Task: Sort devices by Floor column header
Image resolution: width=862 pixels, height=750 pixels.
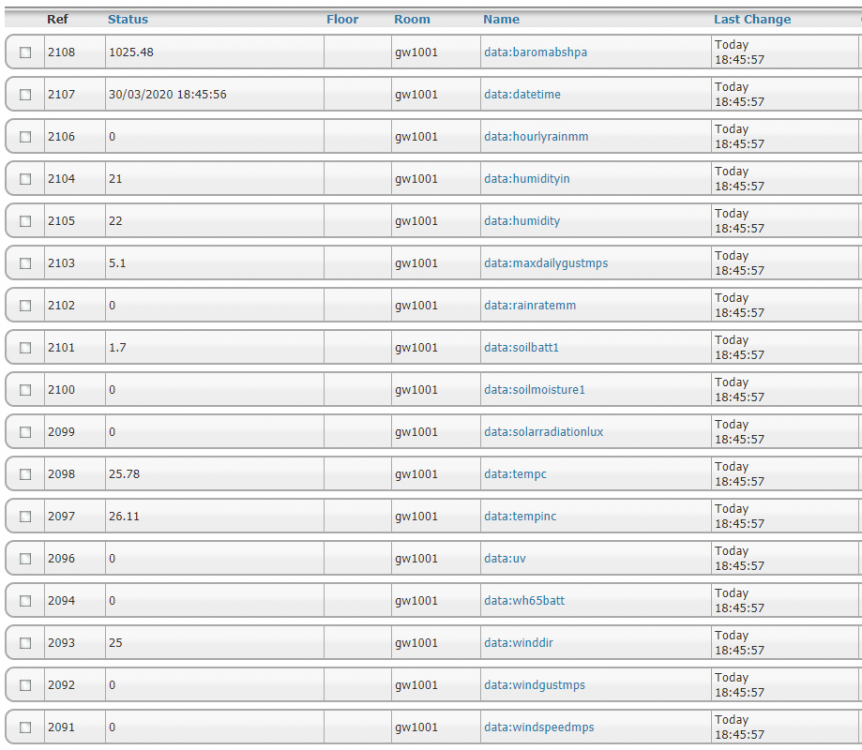Action: 342,19
